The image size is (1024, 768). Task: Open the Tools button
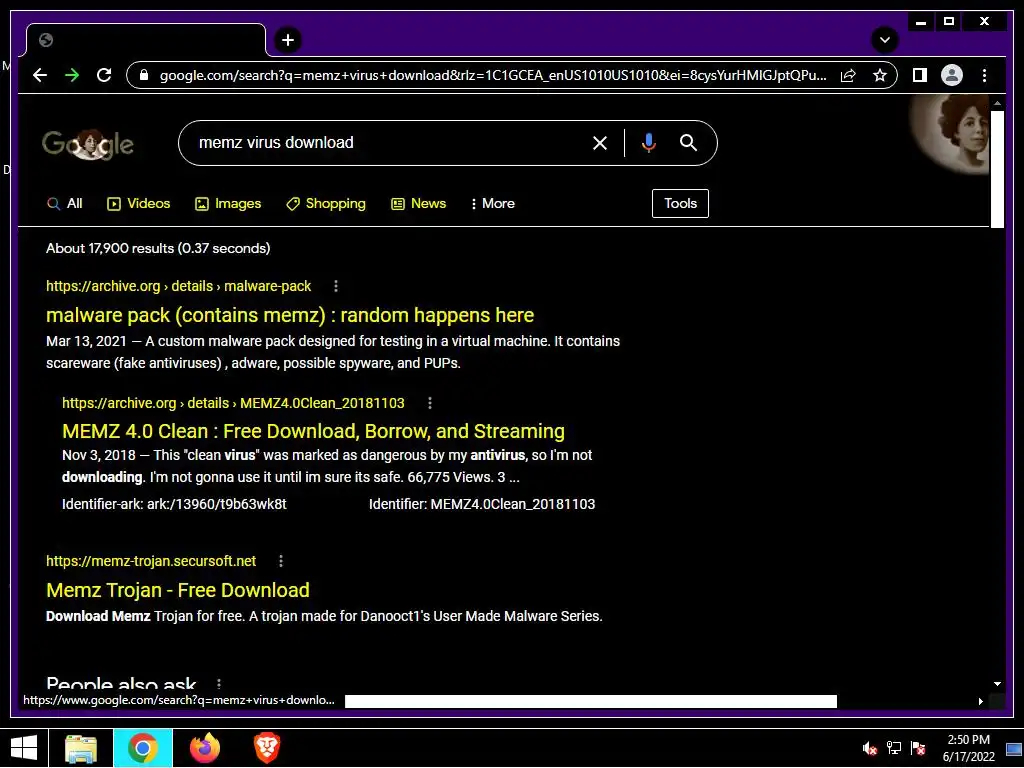click(680, 203)
